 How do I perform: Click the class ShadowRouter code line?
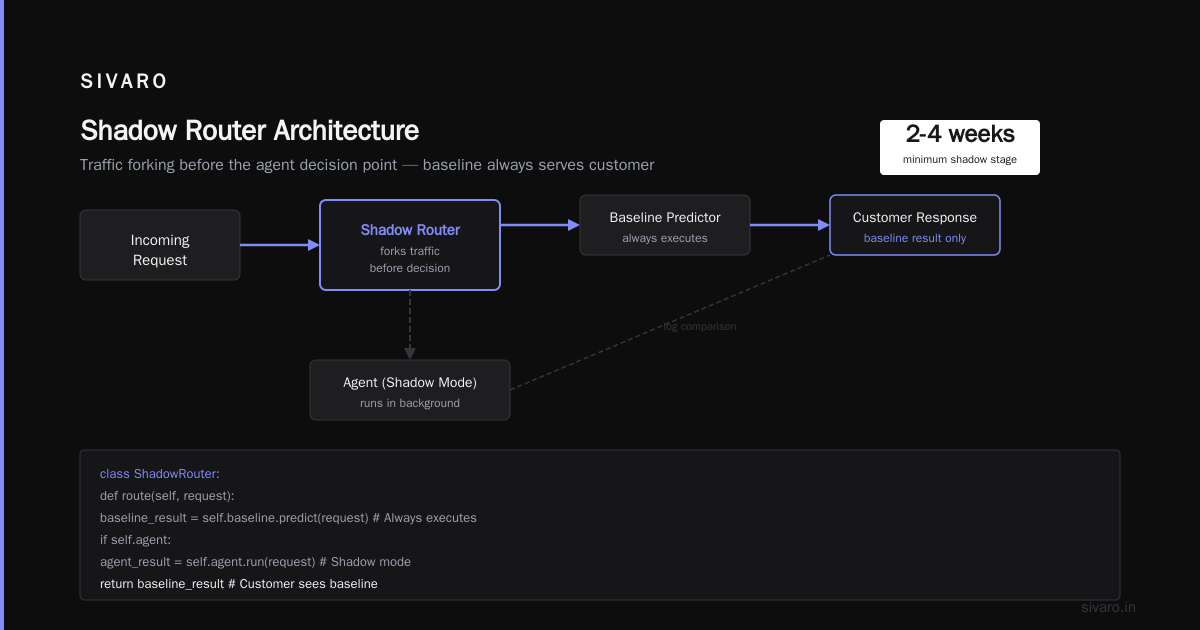point(160,474)
